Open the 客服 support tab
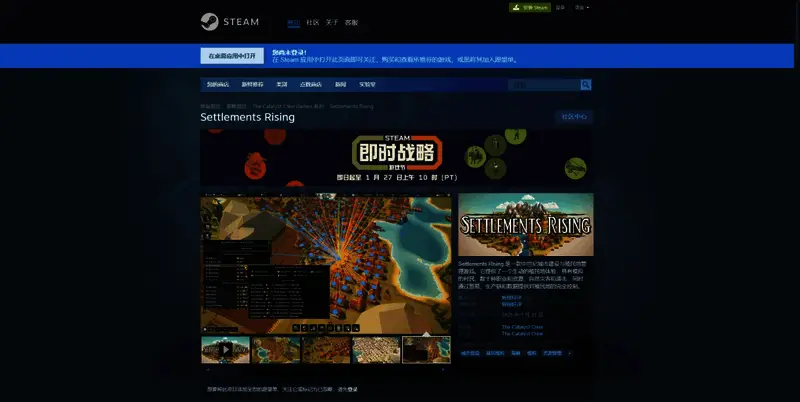800x402 pixels. click(351, 22)
